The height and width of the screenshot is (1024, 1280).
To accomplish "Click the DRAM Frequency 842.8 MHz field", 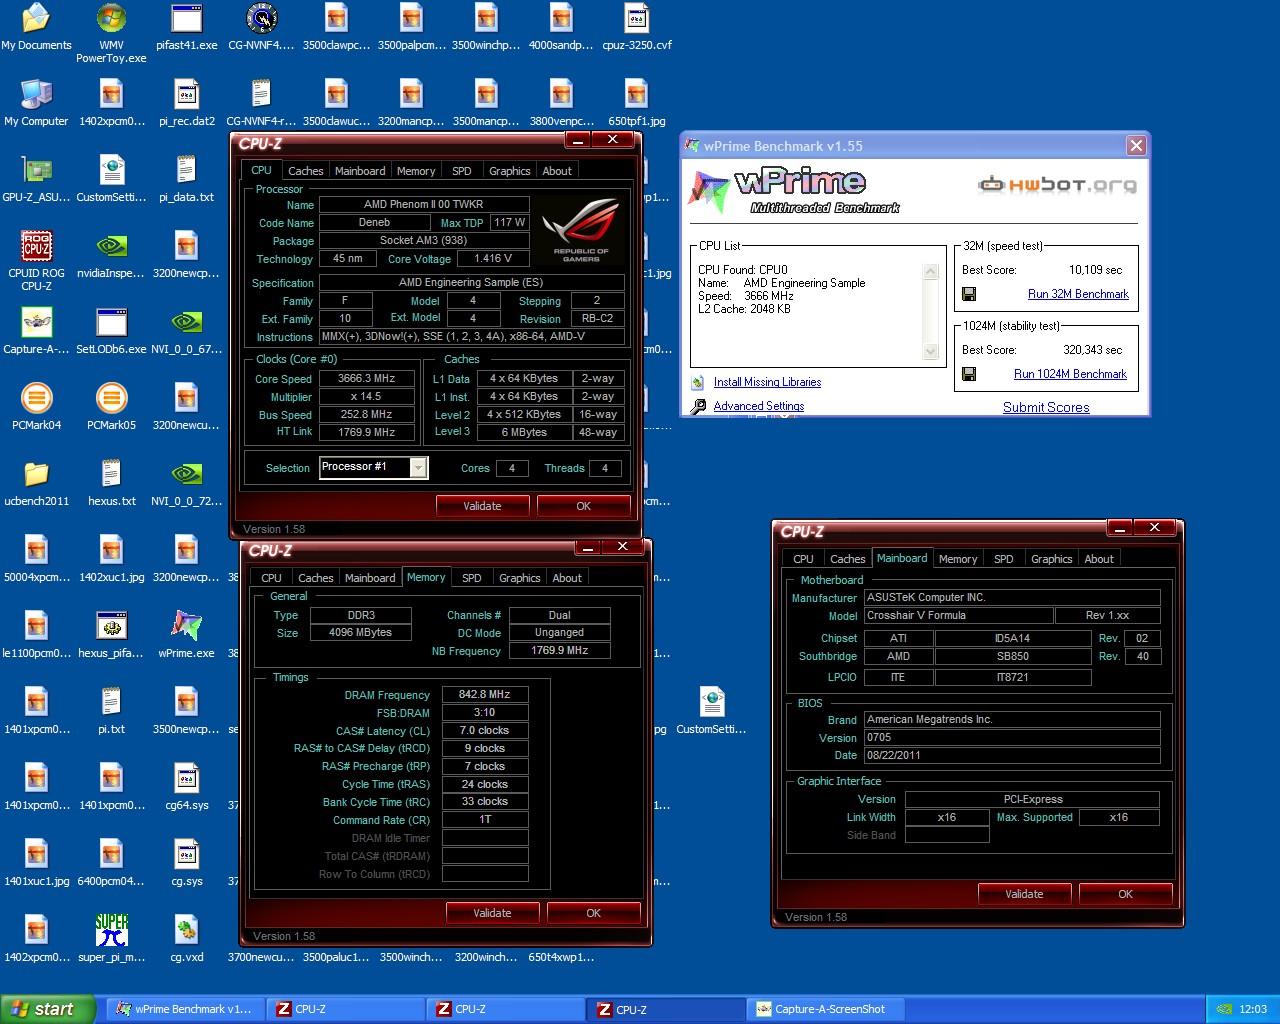I will [484, 694].
